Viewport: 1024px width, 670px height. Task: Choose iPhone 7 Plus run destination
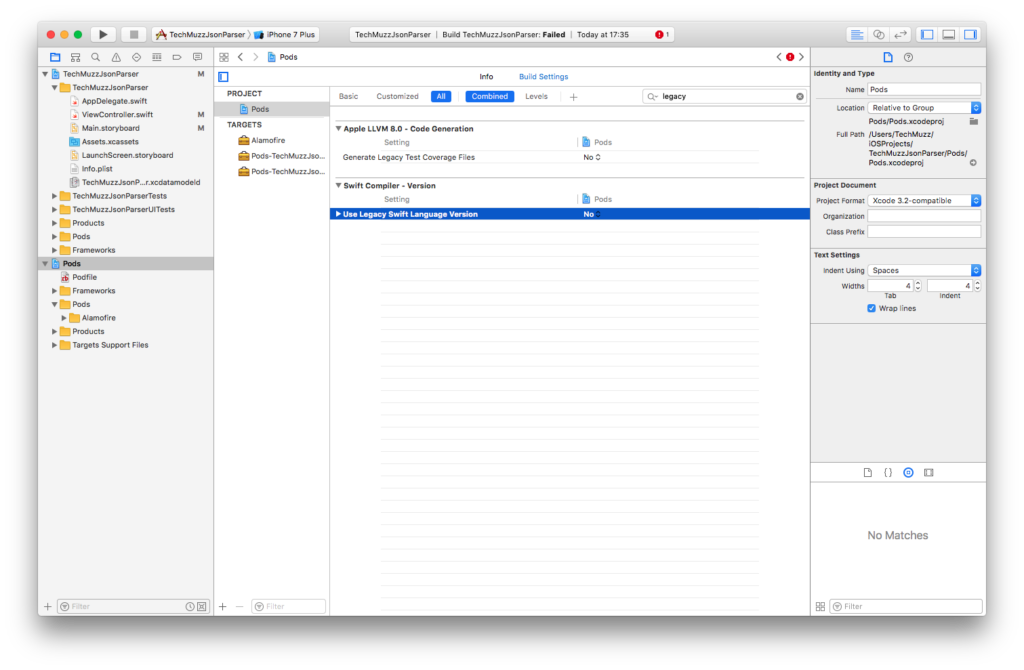pos(285,35)
